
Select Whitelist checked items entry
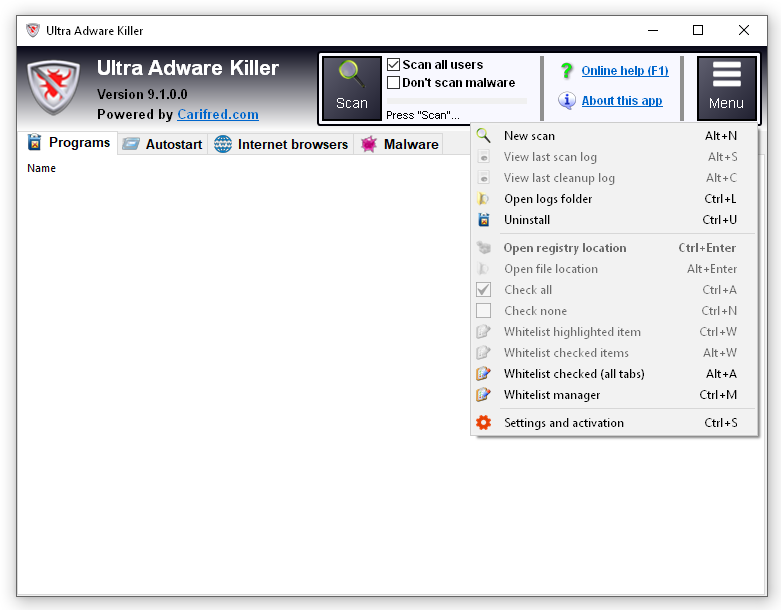tap(614, 353)
